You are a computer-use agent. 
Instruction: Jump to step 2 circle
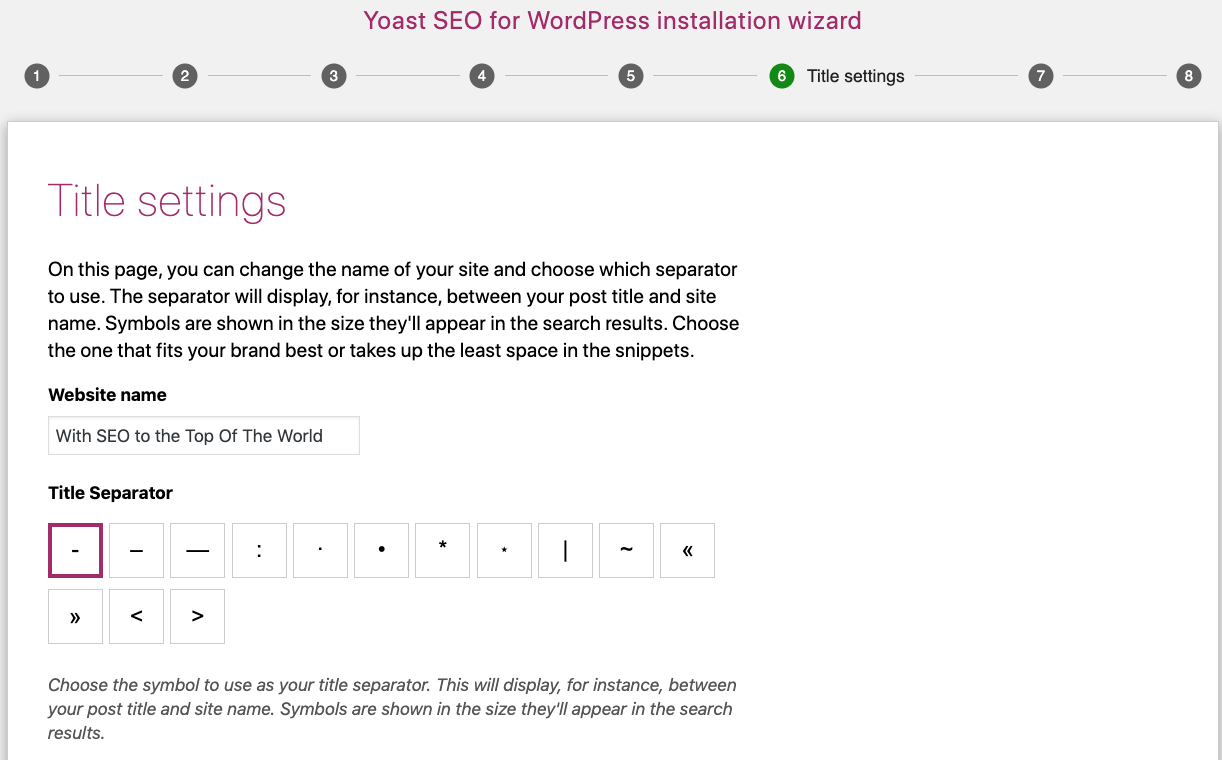point(185,76)
